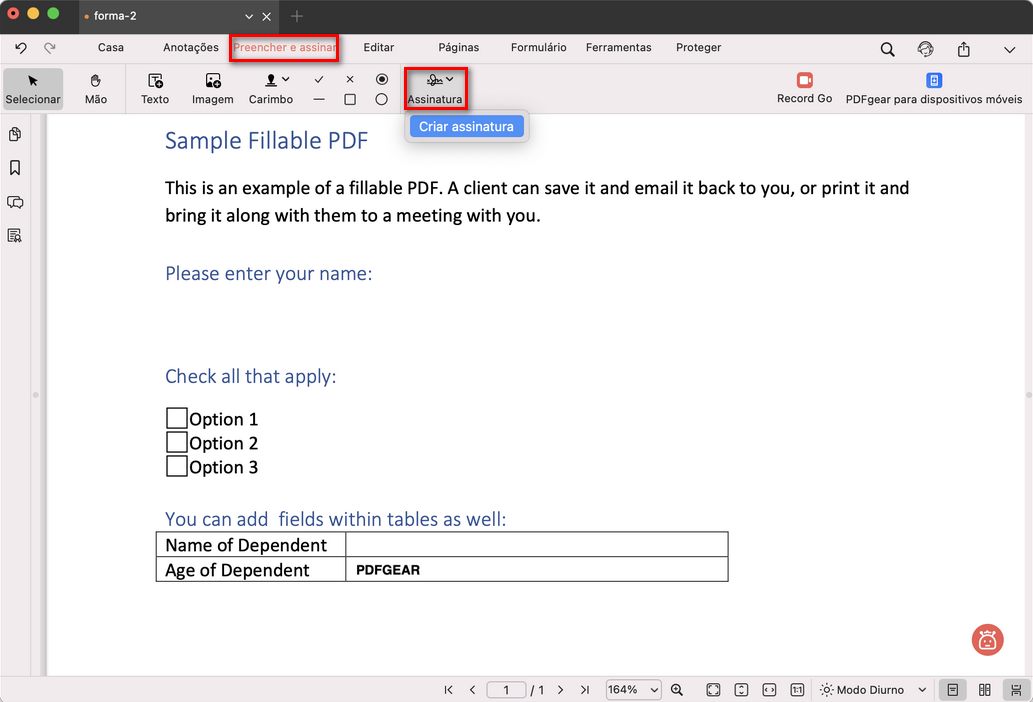Jump to the last page
This screenshot has height=702, width=1033.
(584, 689)
